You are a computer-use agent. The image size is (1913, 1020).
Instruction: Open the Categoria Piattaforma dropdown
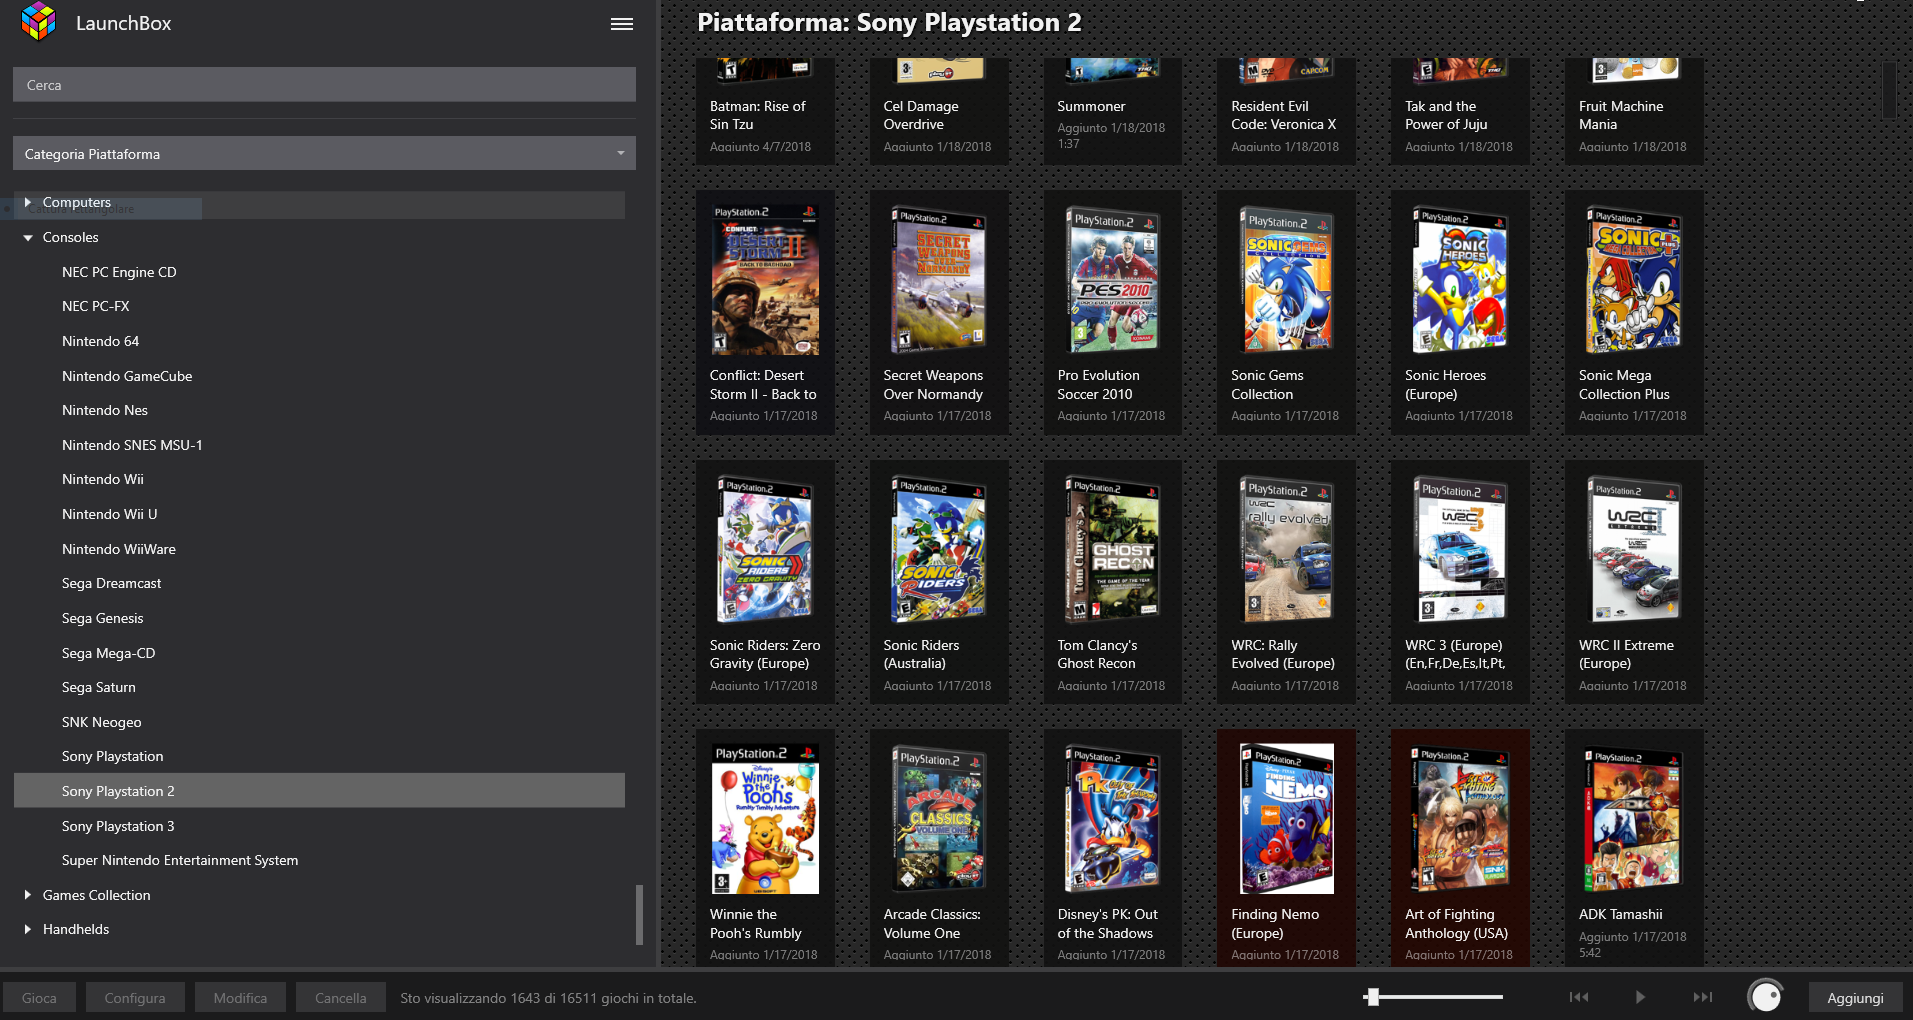click(x=324, y=154)
